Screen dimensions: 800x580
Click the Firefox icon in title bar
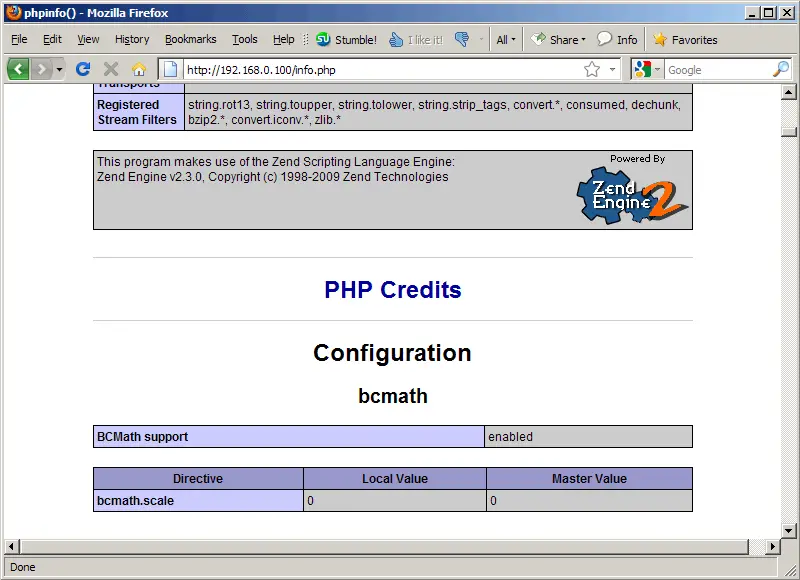pyautogui.click(x=14, y=12)
